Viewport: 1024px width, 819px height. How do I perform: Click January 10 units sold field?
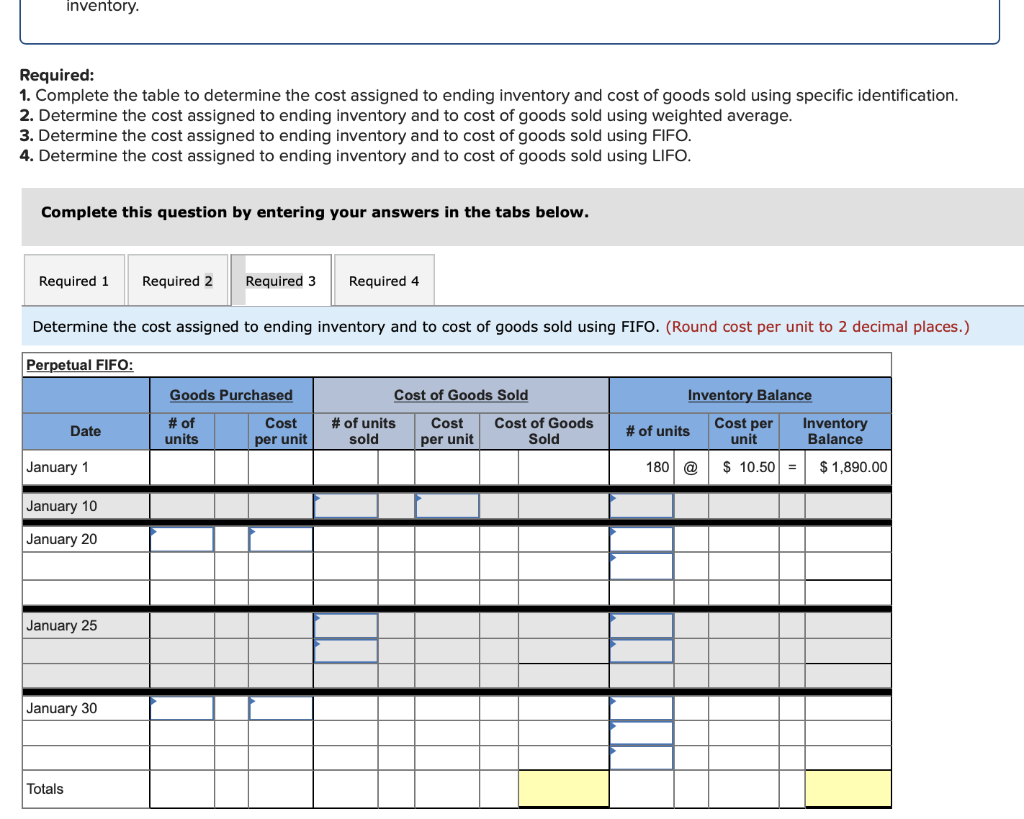[x=345, y=506]
